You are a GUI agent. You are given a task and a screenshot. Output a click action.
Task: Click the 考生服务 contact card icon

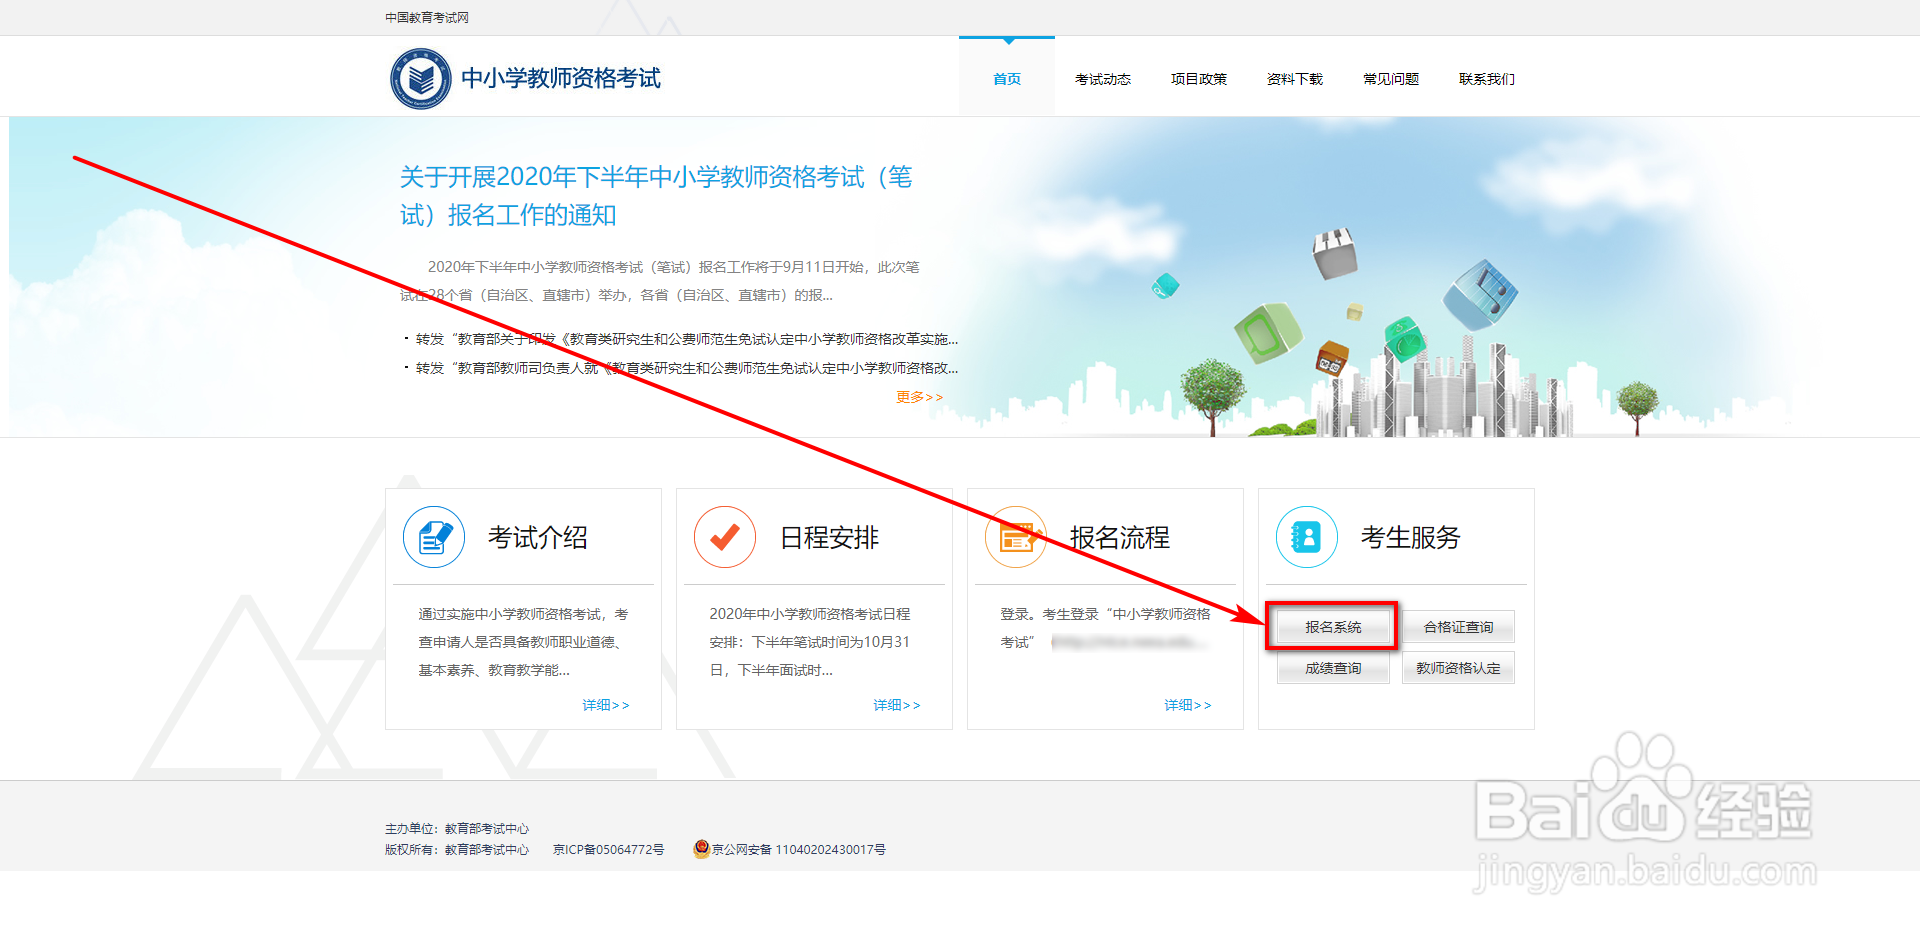pos(1307,537)
